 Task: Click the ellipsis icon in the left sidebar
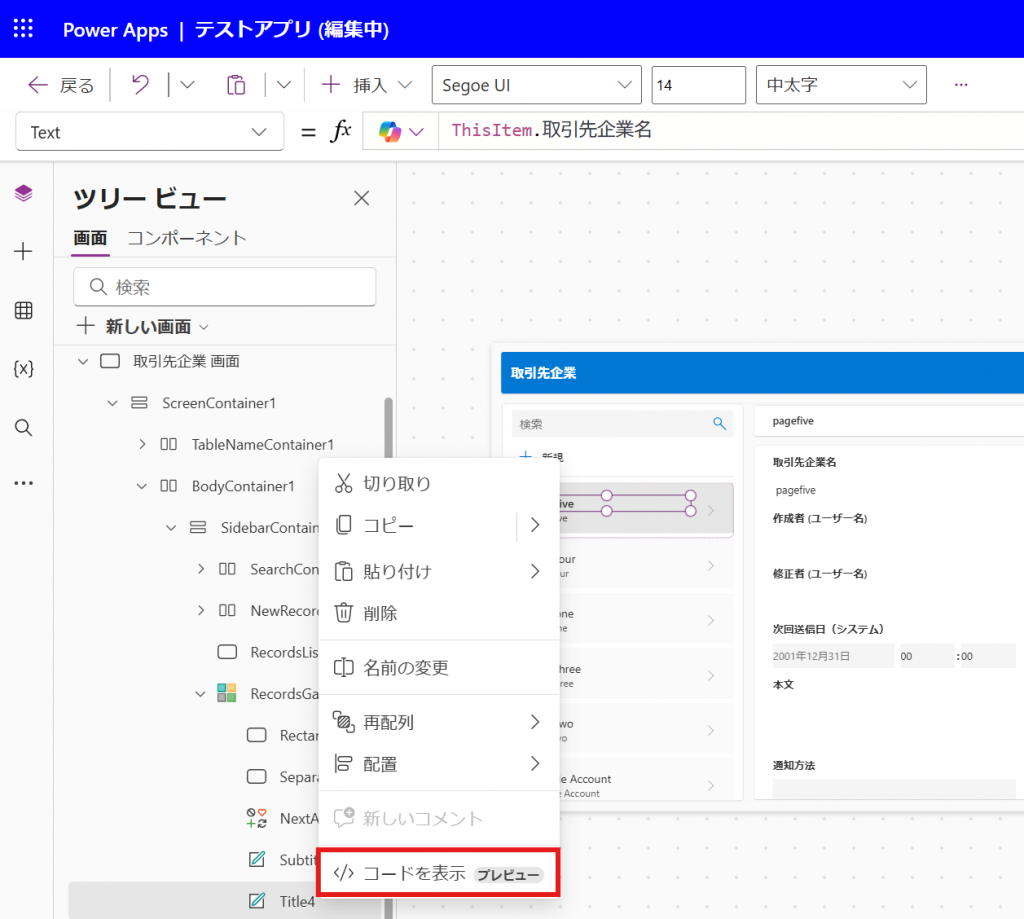pyautogui.click(x=22, y=483)
